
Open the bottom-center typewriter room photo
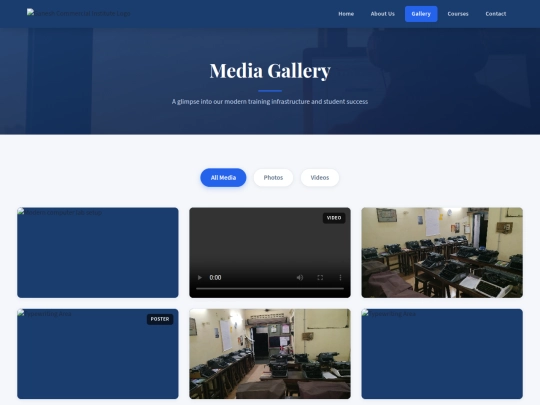(270, 354)
